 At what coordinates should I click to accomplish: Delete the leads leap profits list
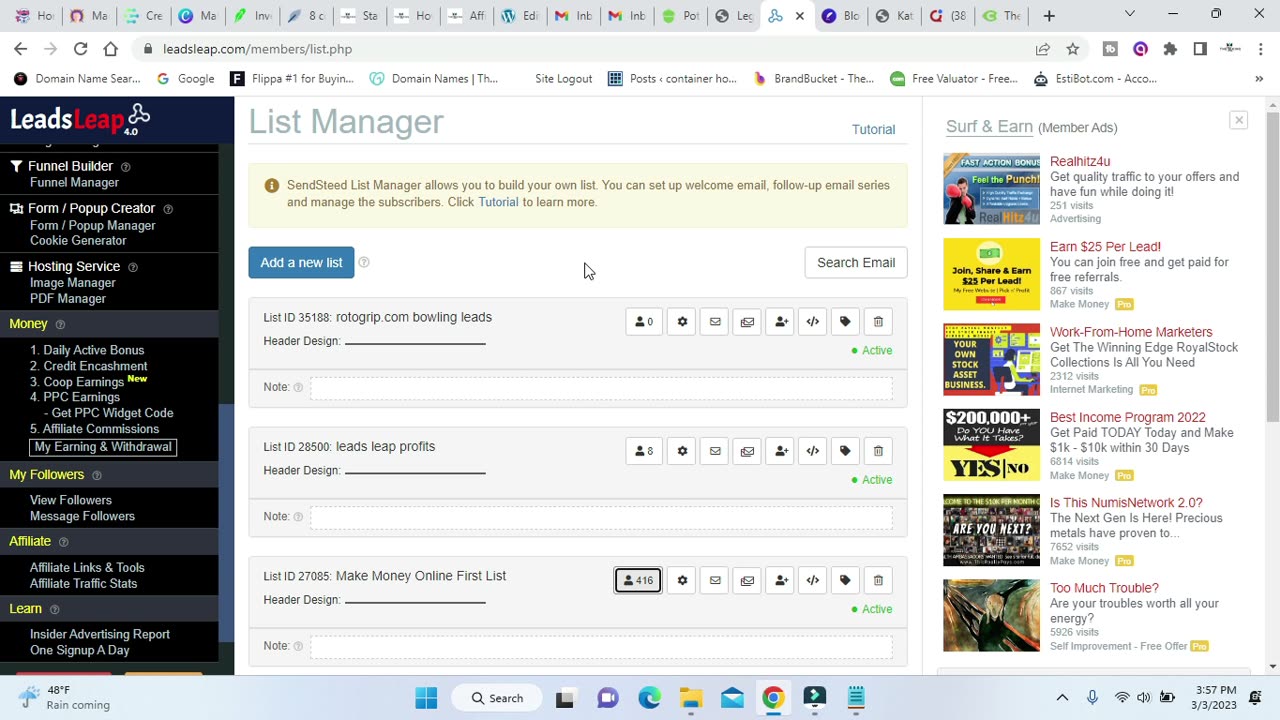click(x=878, y=451)
